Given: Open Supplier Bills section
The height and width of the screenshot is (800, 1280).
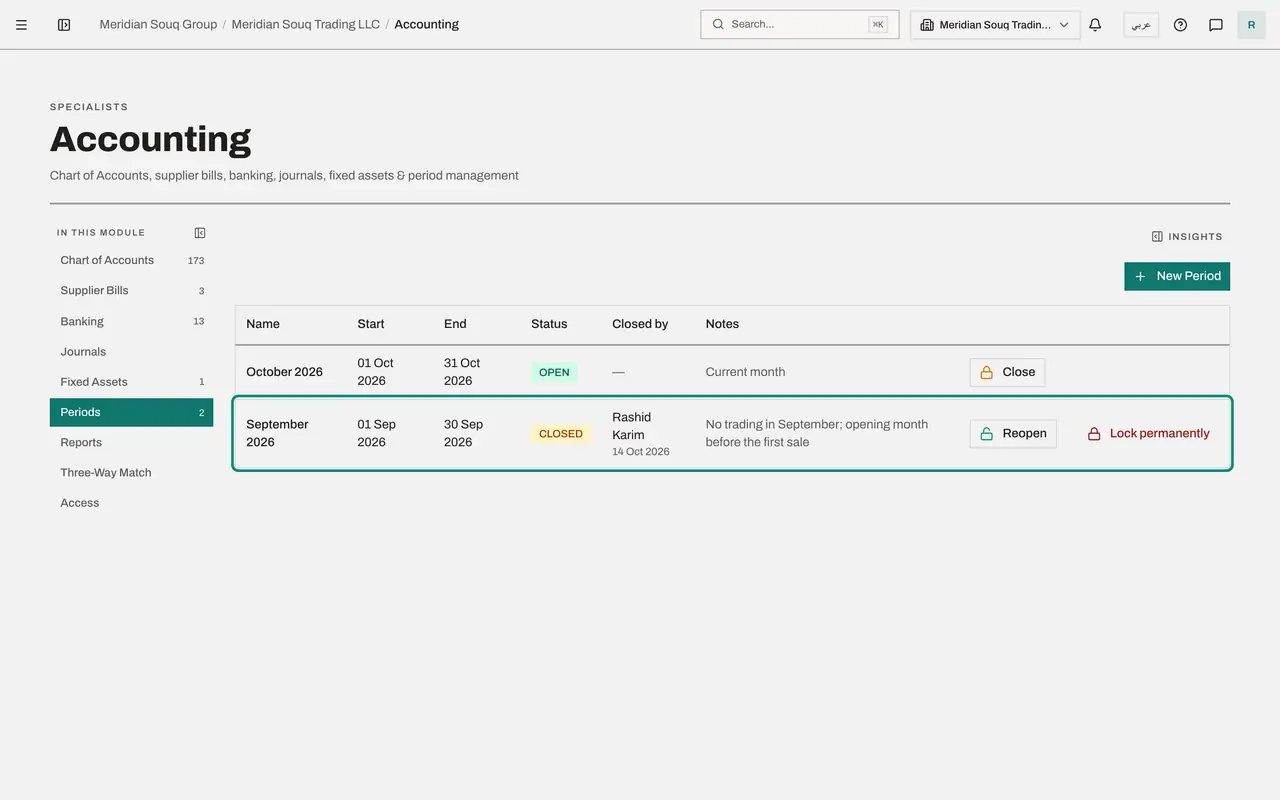Looking at the screenshot, I should [x=131, y=291].
